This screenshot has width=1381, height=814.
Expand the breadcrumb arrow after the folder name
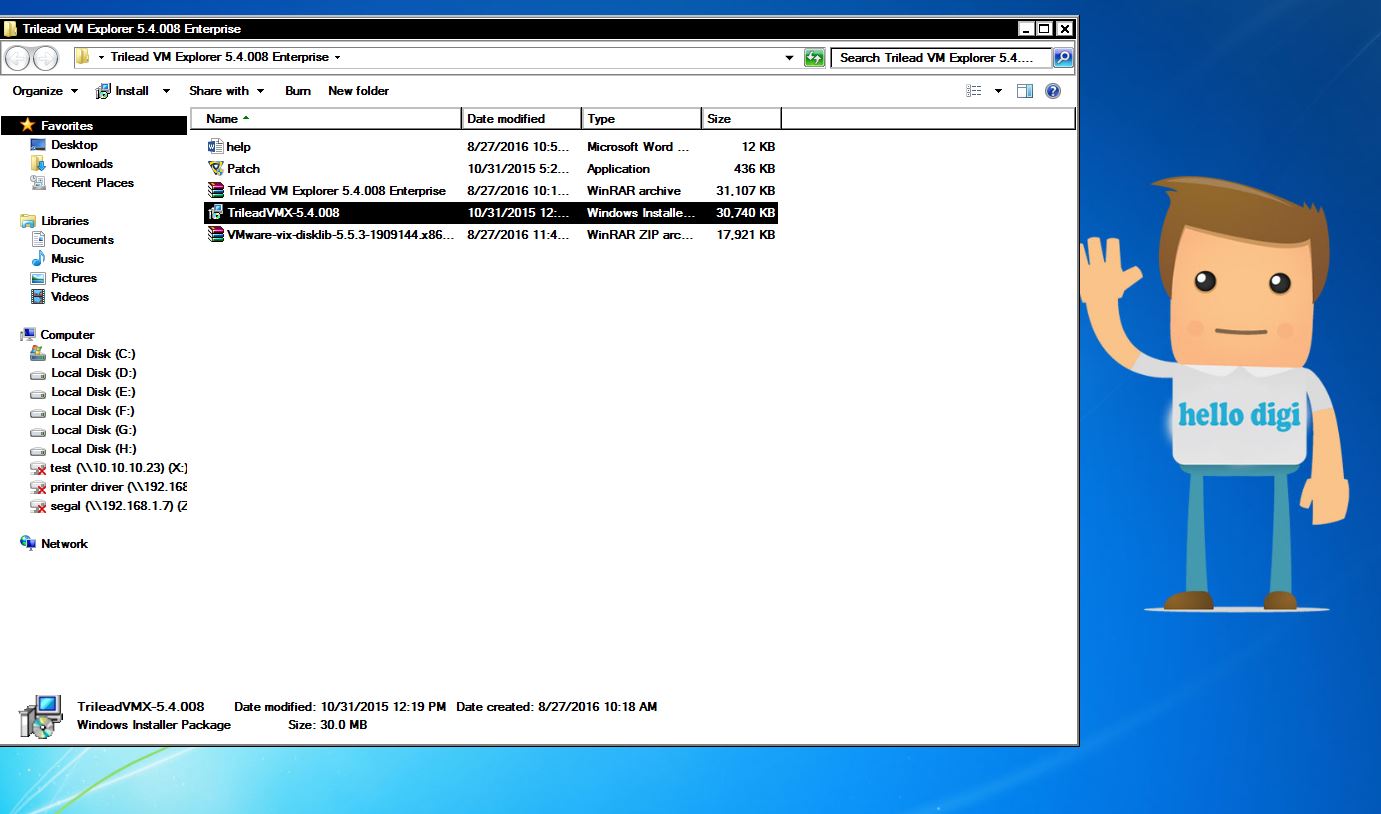[x=337, y=58]
